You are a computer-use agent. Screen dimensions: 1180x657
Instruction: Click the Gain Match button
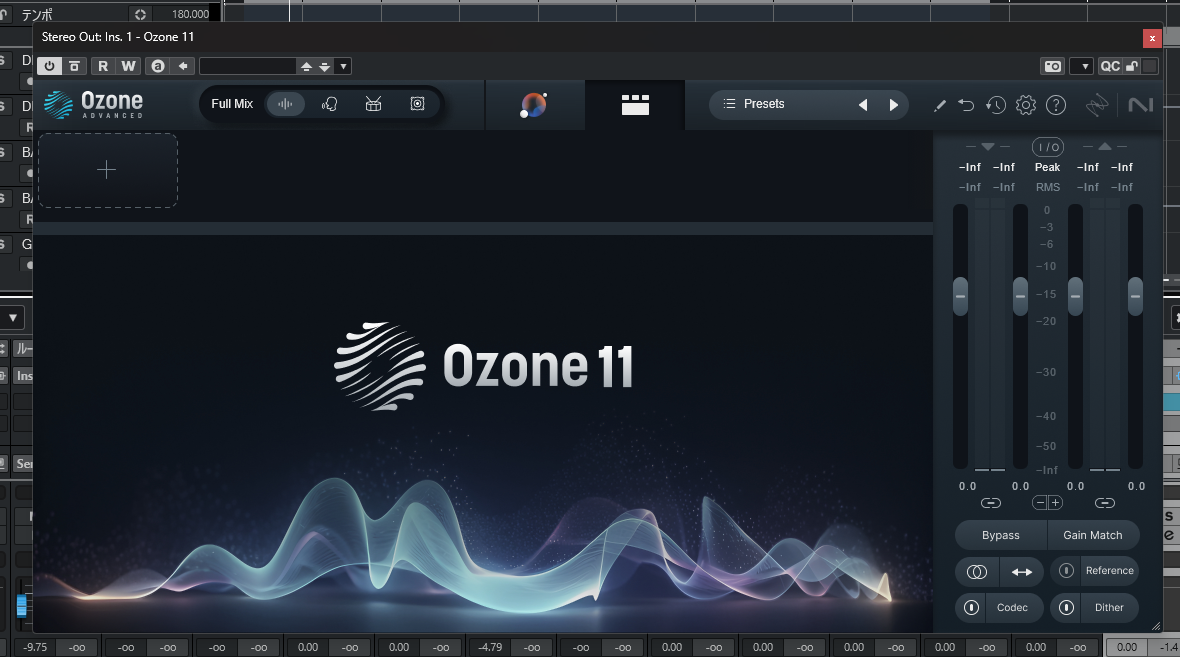coord(1092,535)
